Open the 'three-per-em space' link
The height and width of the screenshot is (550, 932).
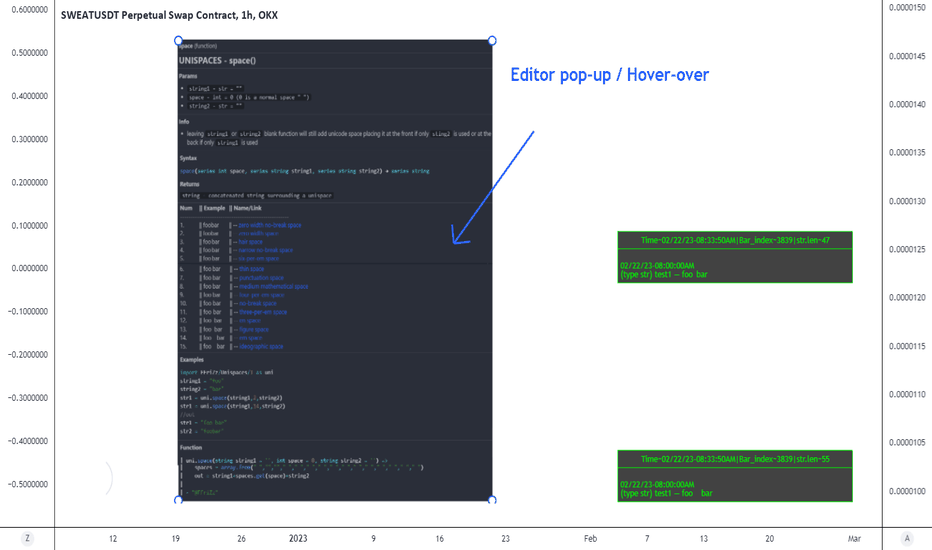click(263, 312)
